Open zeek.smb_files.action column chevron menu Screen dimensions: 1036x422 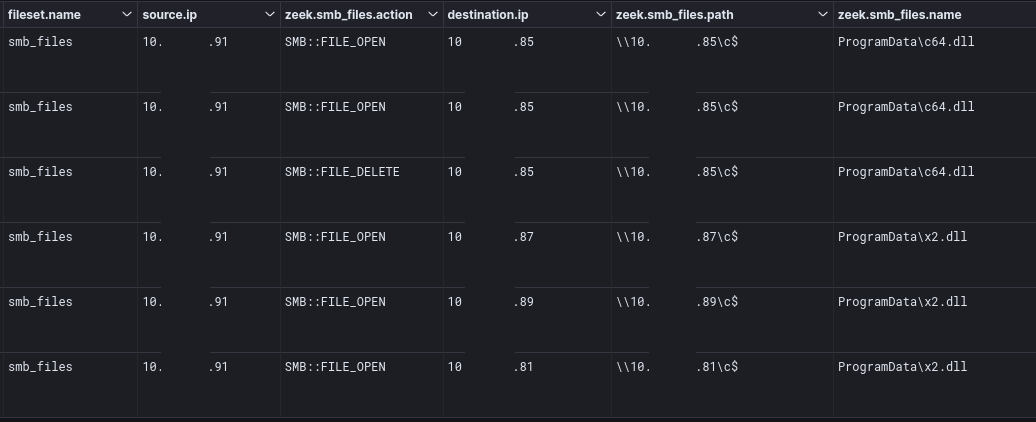[433, 15]
